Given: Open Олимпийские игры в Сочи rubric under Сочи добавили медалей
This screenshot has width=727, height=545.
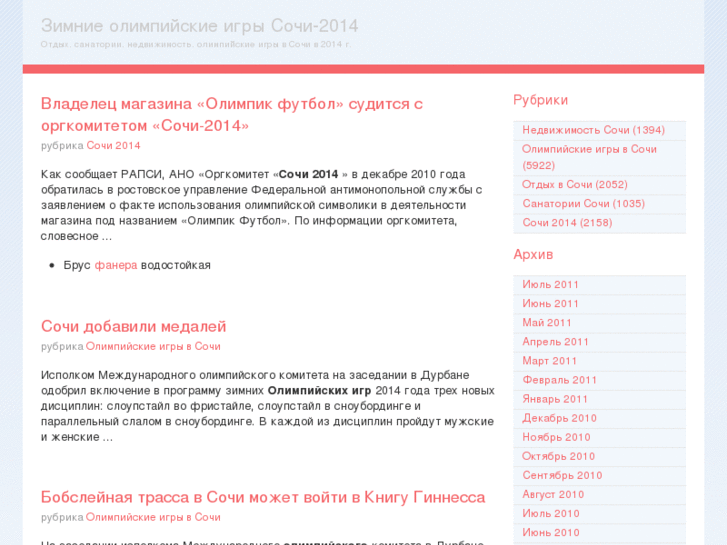Looking at the screenshot, I should [153, 346].
